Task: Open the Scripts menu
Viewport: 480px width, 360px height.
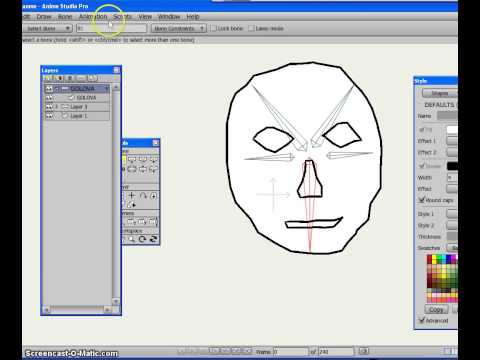Action: coord(122,17)
